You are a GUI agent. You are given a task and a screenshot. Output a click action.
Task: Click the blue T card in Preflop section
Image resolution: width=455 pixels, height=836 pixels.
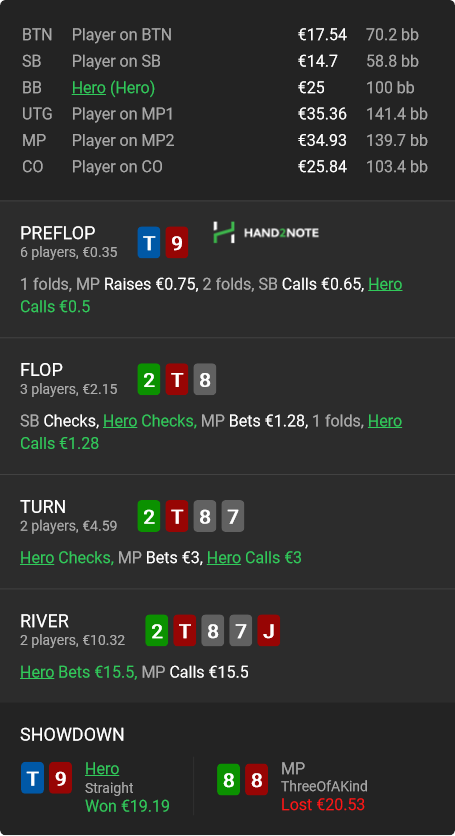tap(149, 243)
